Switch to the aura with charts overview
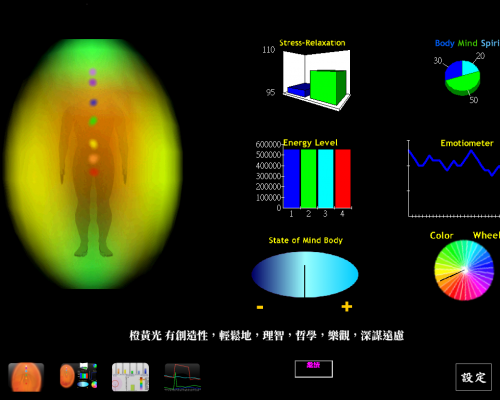The image size is (500, 400). coord(78,376)
